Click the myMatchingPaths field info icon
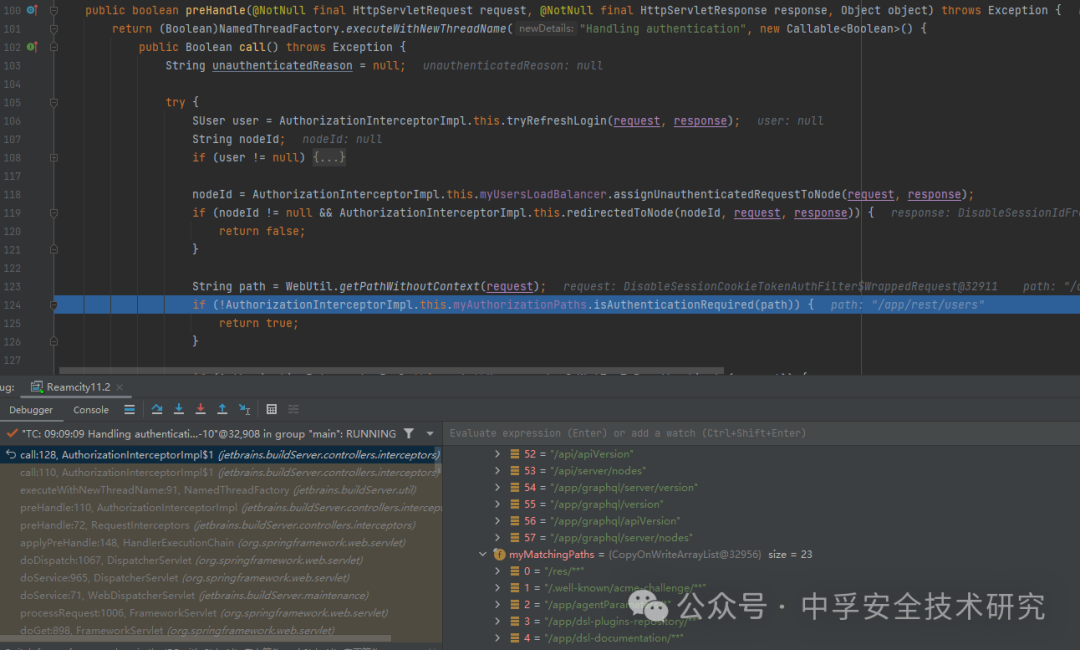Viewport: 1080px width, 650px height. [499, 554]
